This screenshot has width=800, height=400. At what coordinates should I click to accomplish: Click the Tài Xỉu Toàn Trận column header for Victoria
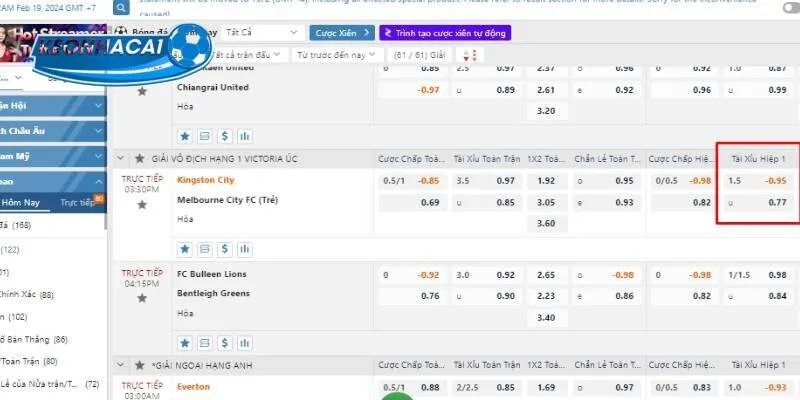point(486,159)
